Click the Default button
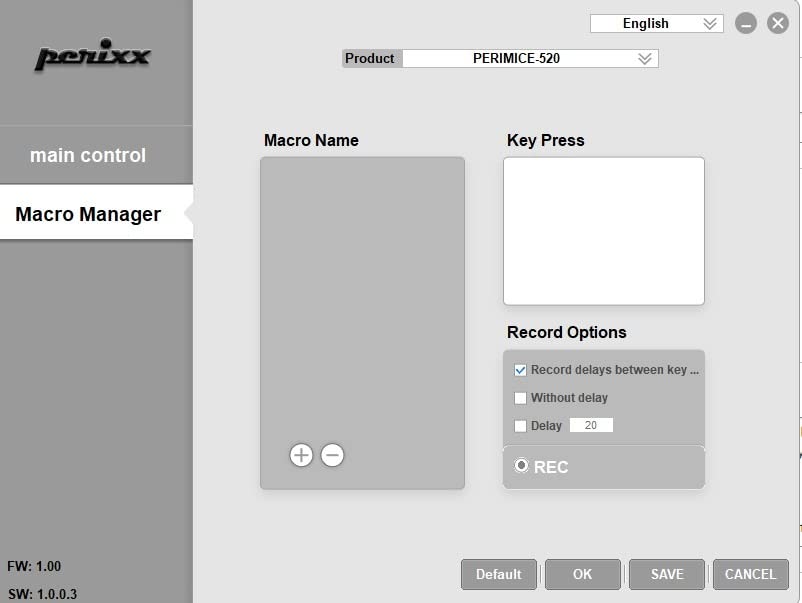The height and width of the screenshot is (603, 802). [x=499, y=574]
